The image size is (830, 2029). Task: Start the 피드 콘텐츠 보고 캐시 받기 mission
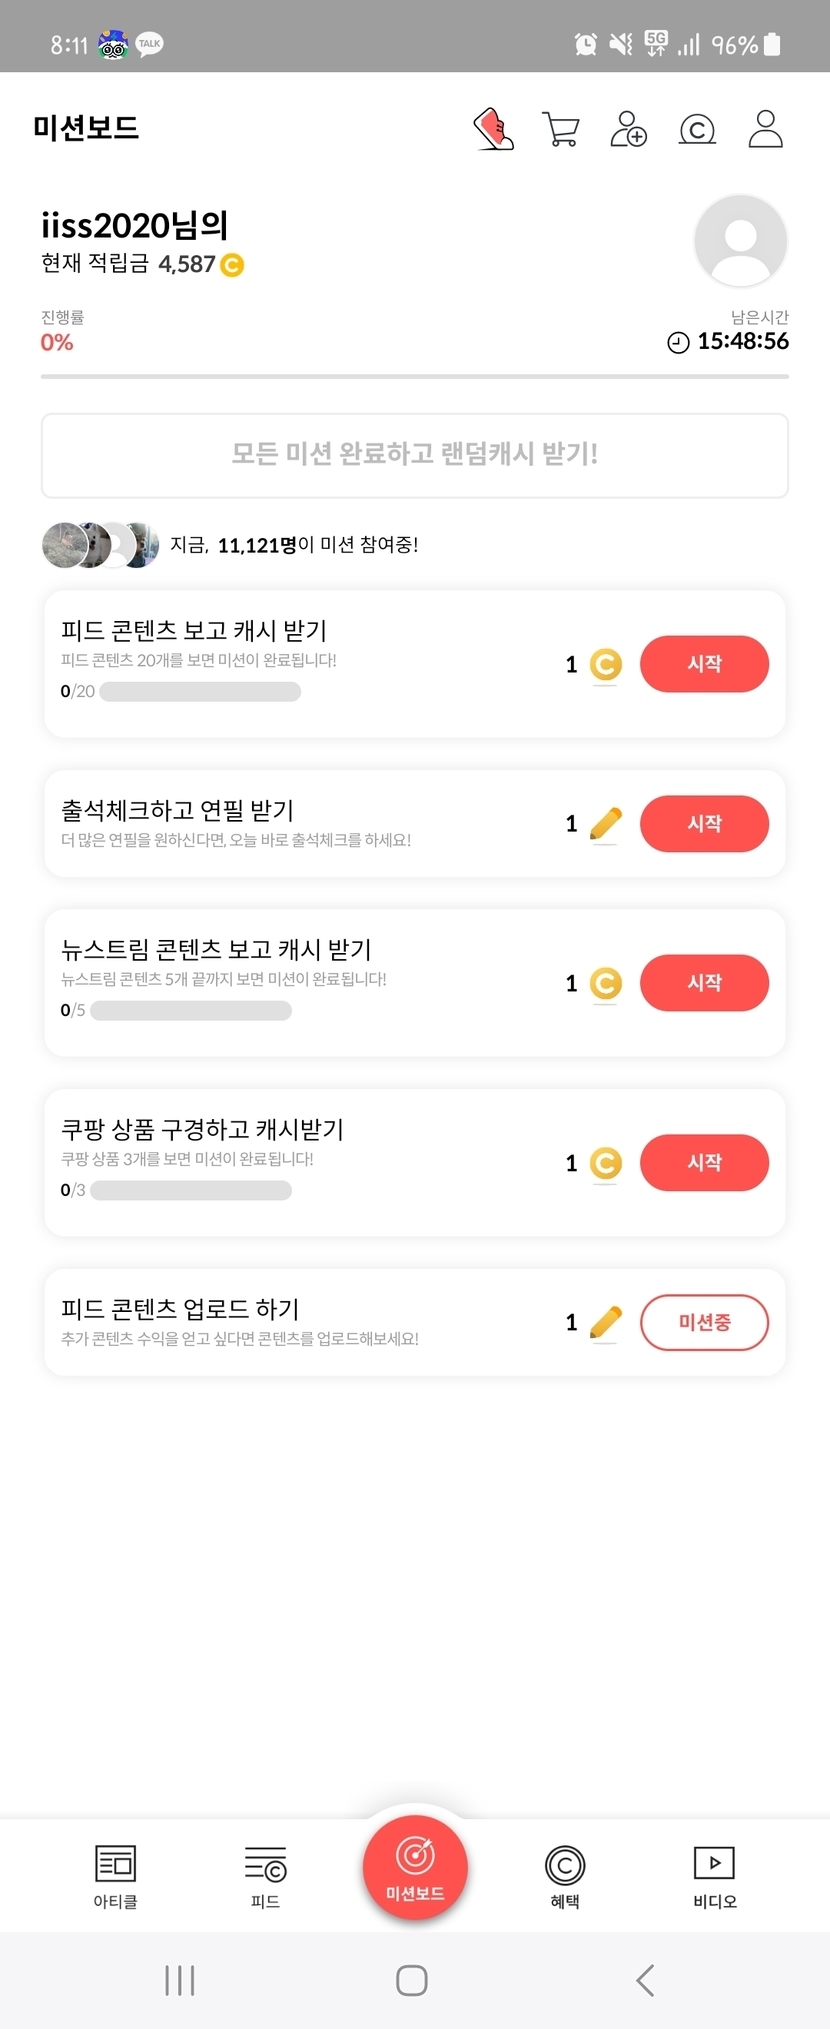[704, 664]
